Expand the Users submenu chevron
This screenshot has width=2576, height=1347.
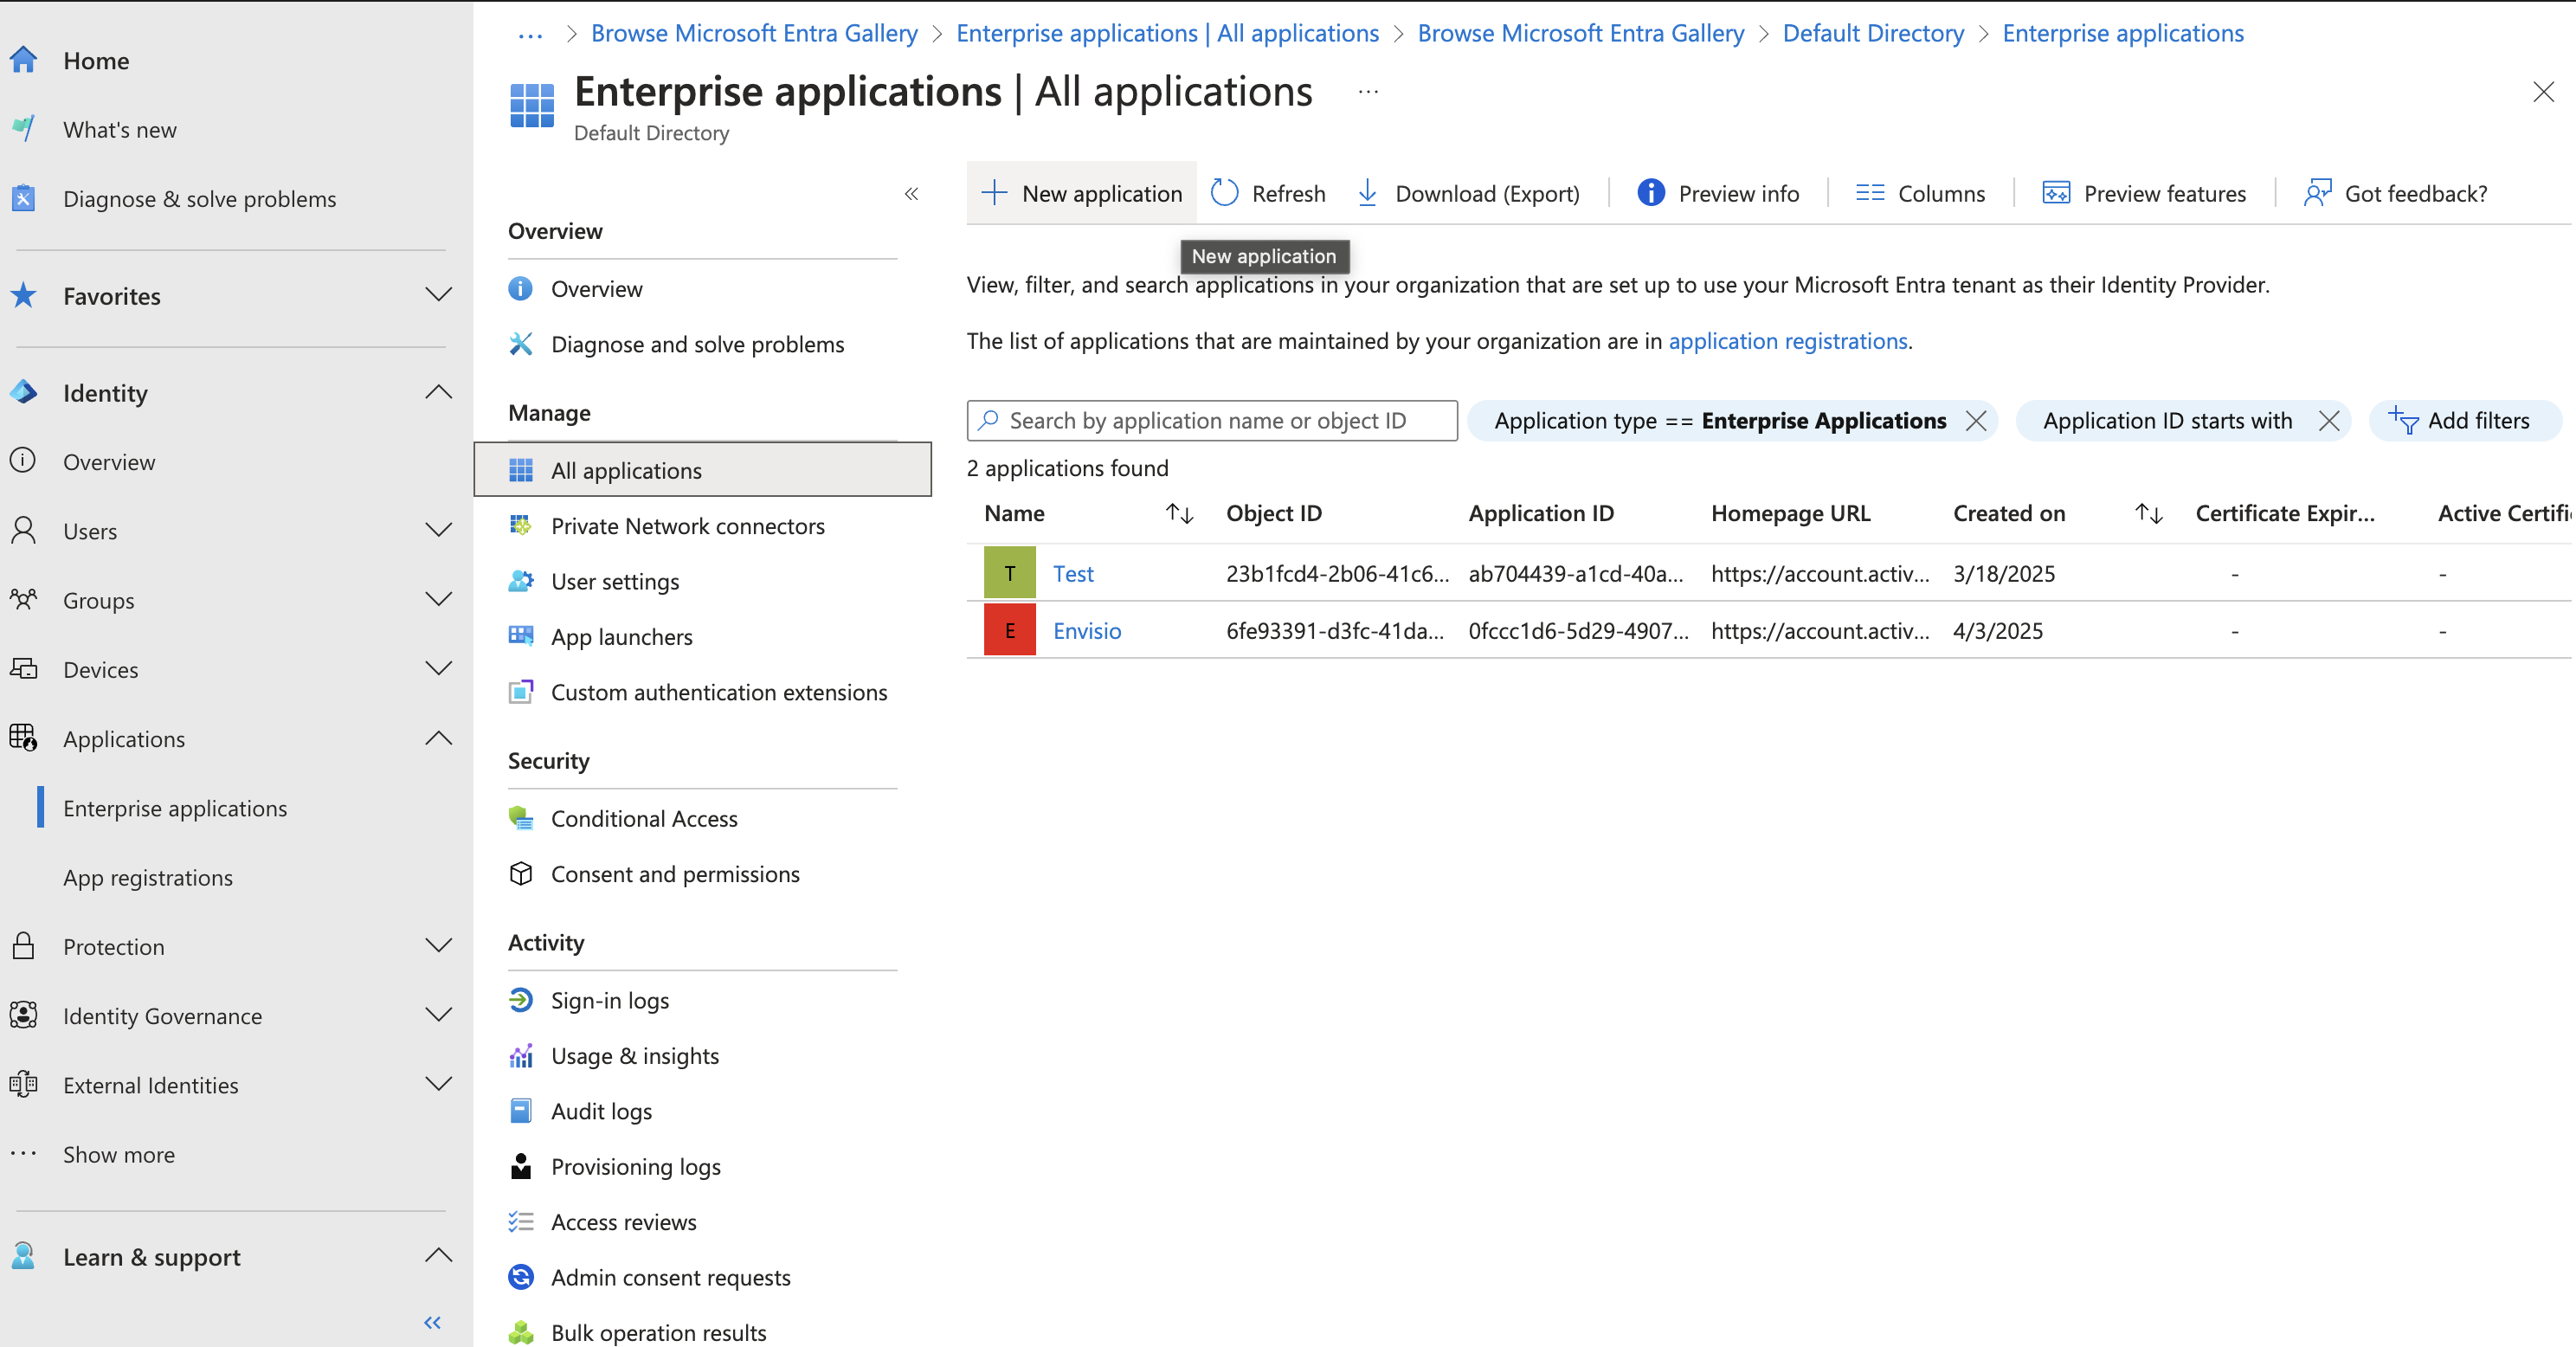(x=438, y=530)
